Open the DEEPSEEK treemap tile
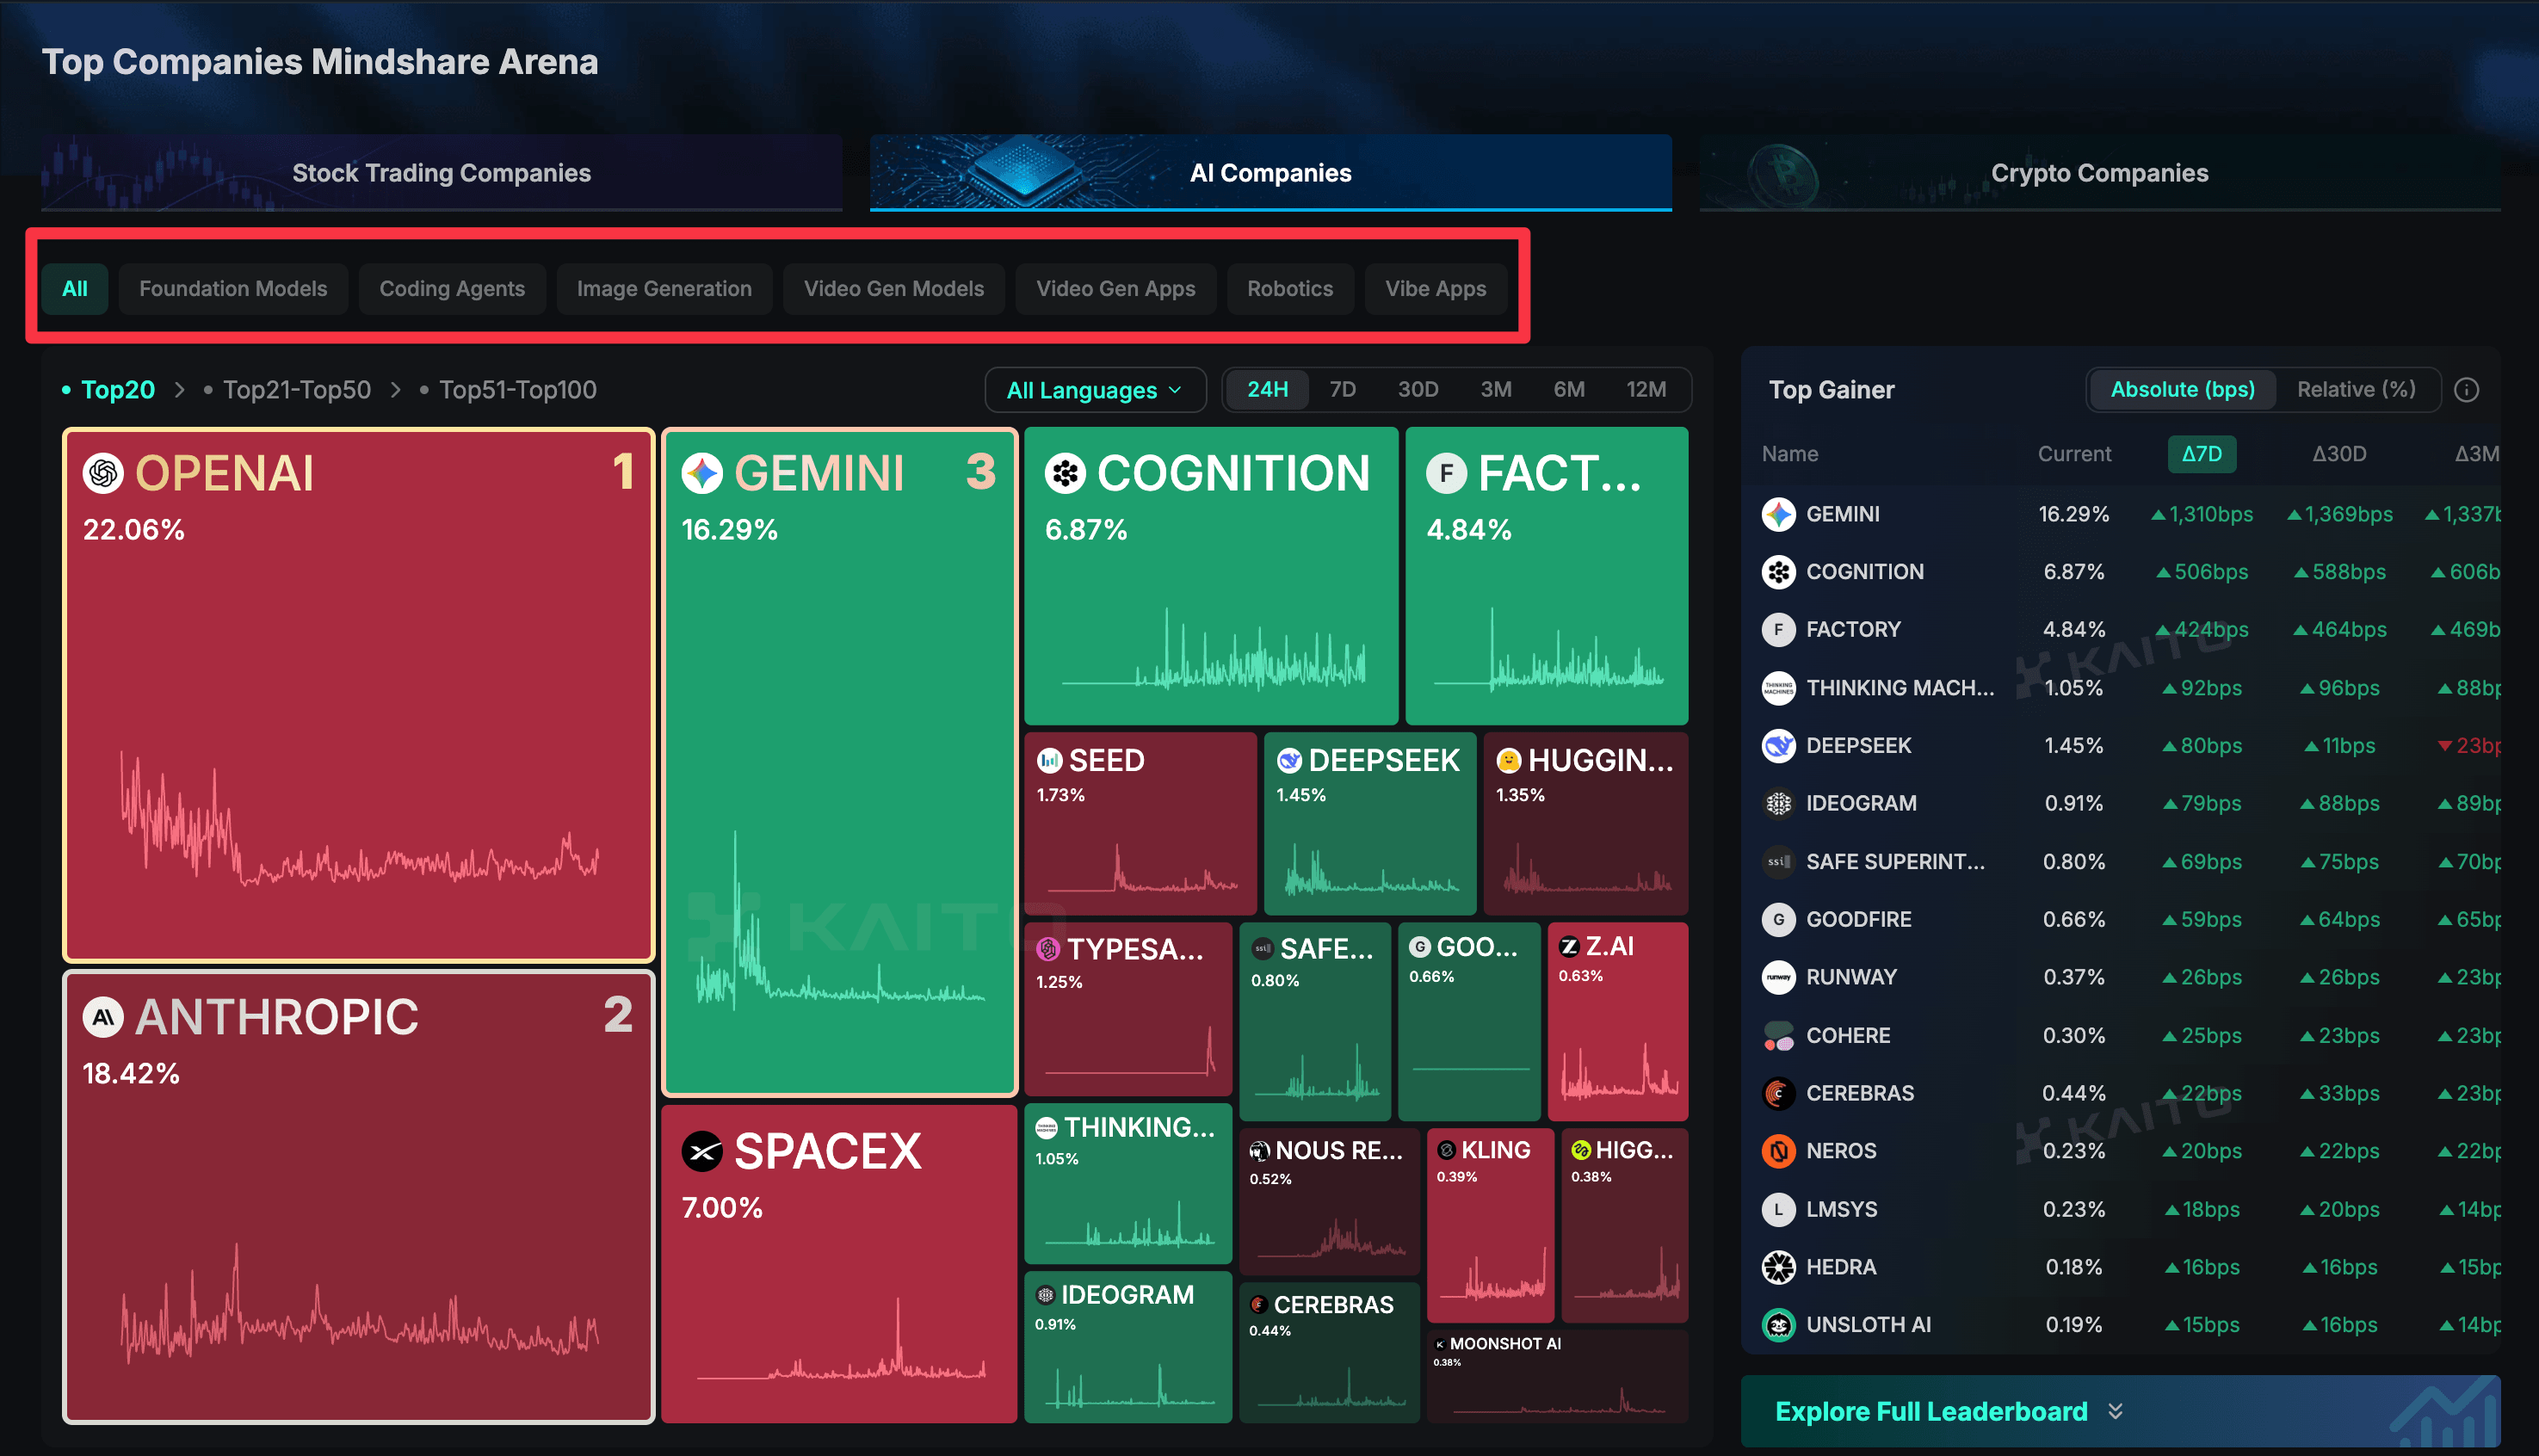 tap(1369, 823)
